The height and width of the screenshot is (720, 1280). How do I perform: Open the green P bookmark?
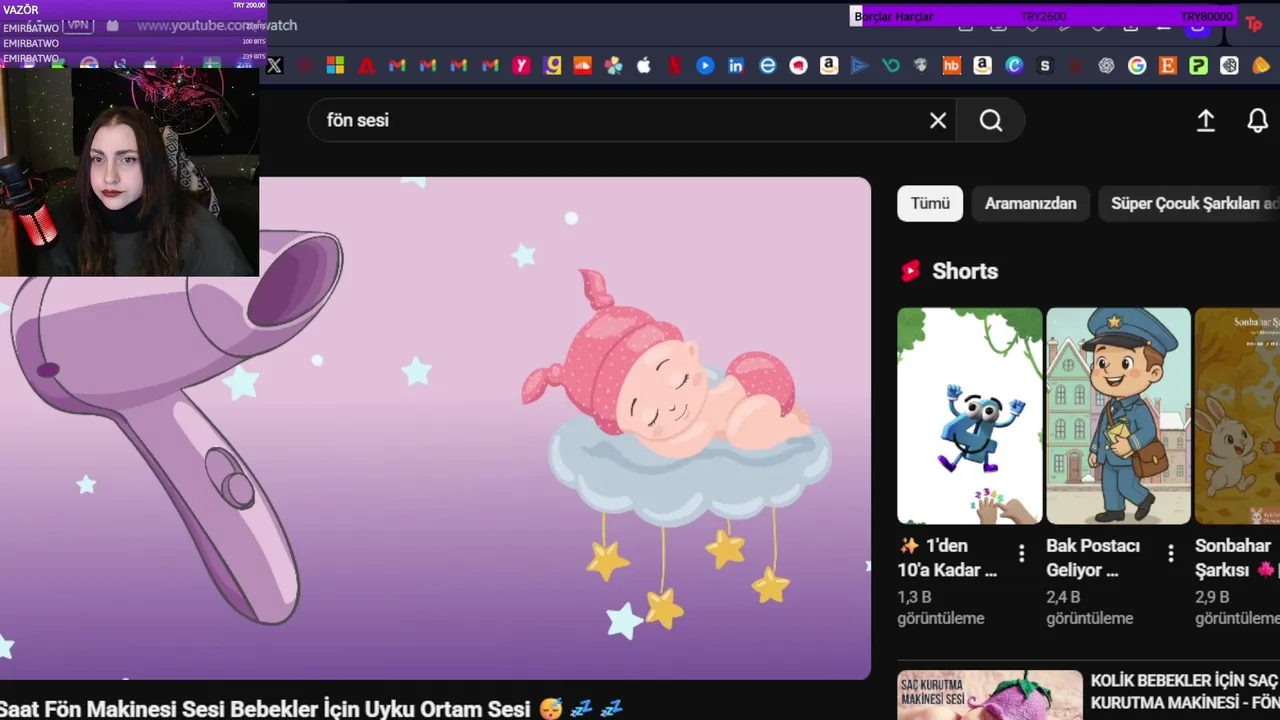pos(1198,66)
